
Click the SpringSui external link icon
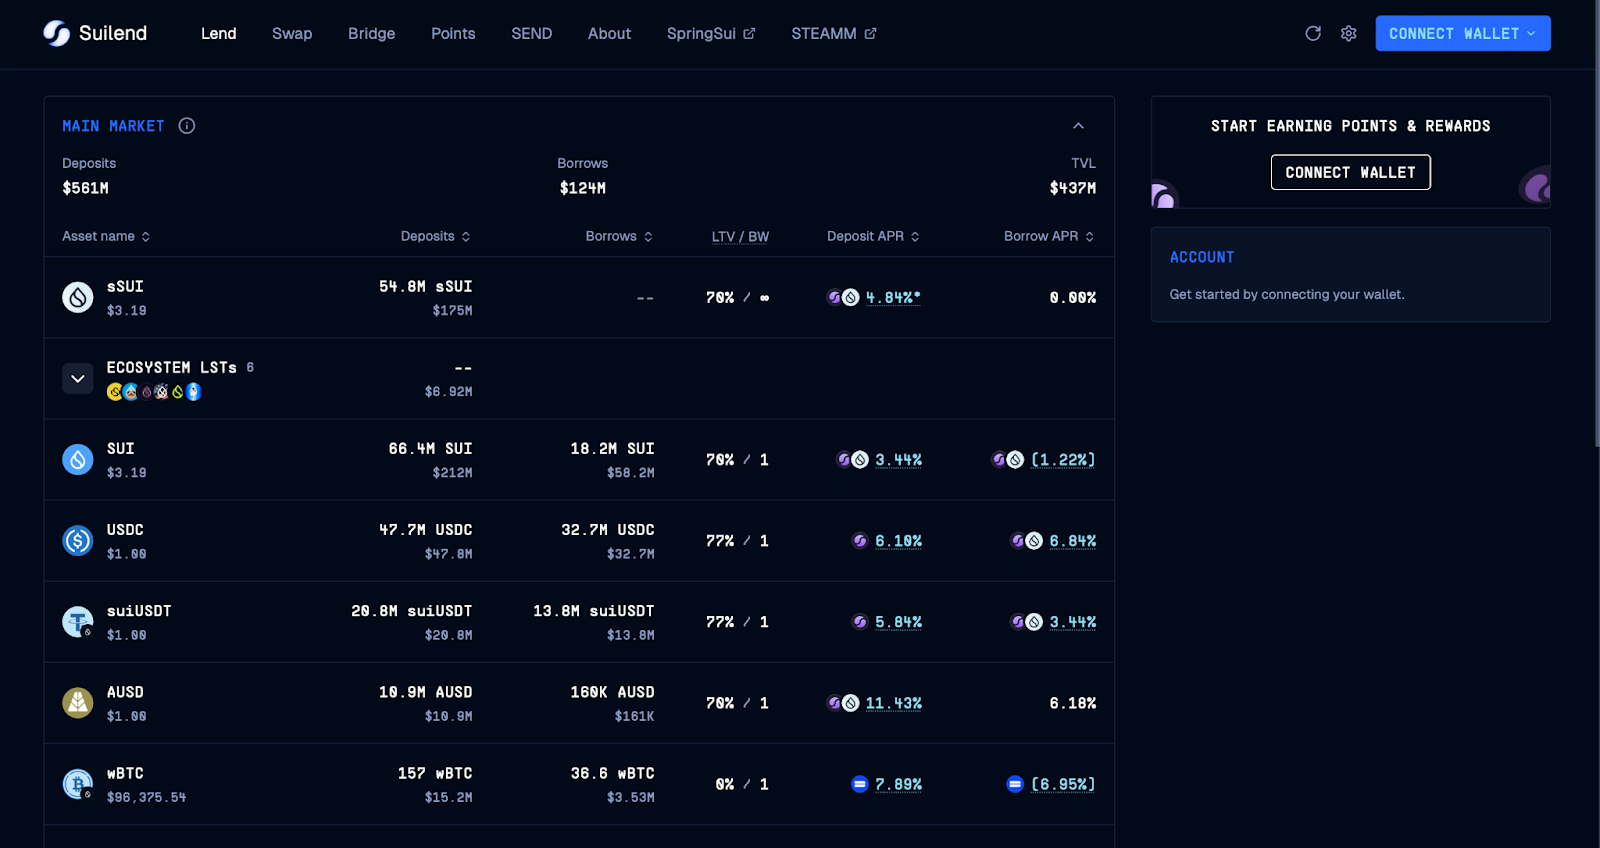(749, 33)
